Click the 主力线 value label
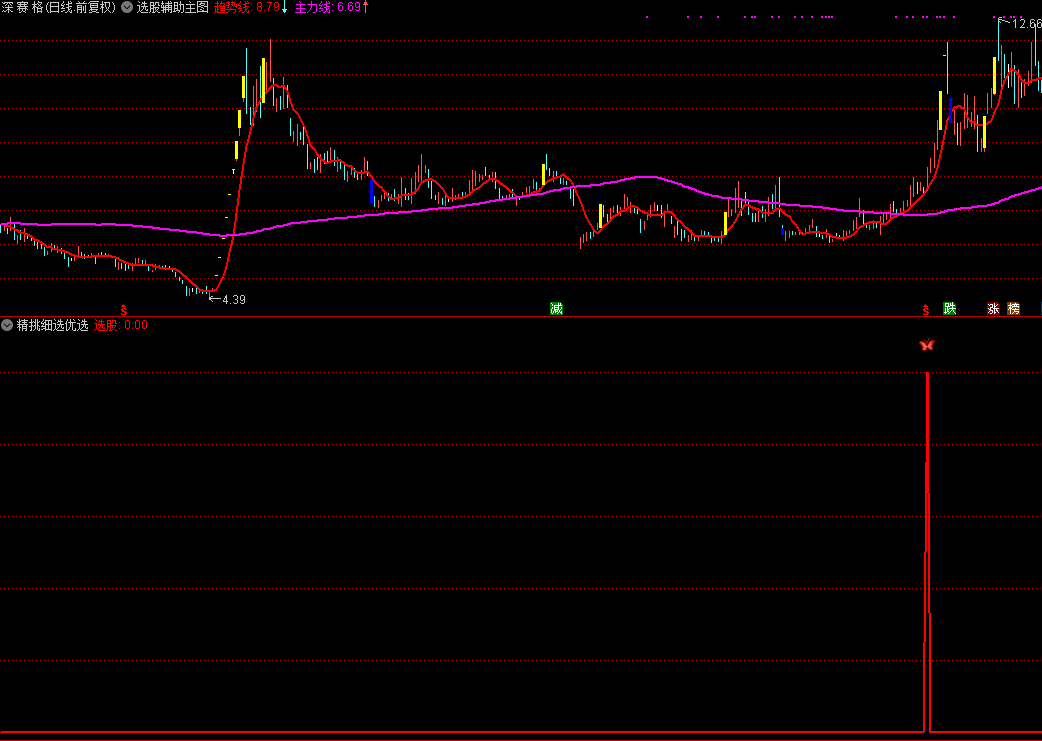The height and width of the screenshot is (741, 1042). click(326, 7)
